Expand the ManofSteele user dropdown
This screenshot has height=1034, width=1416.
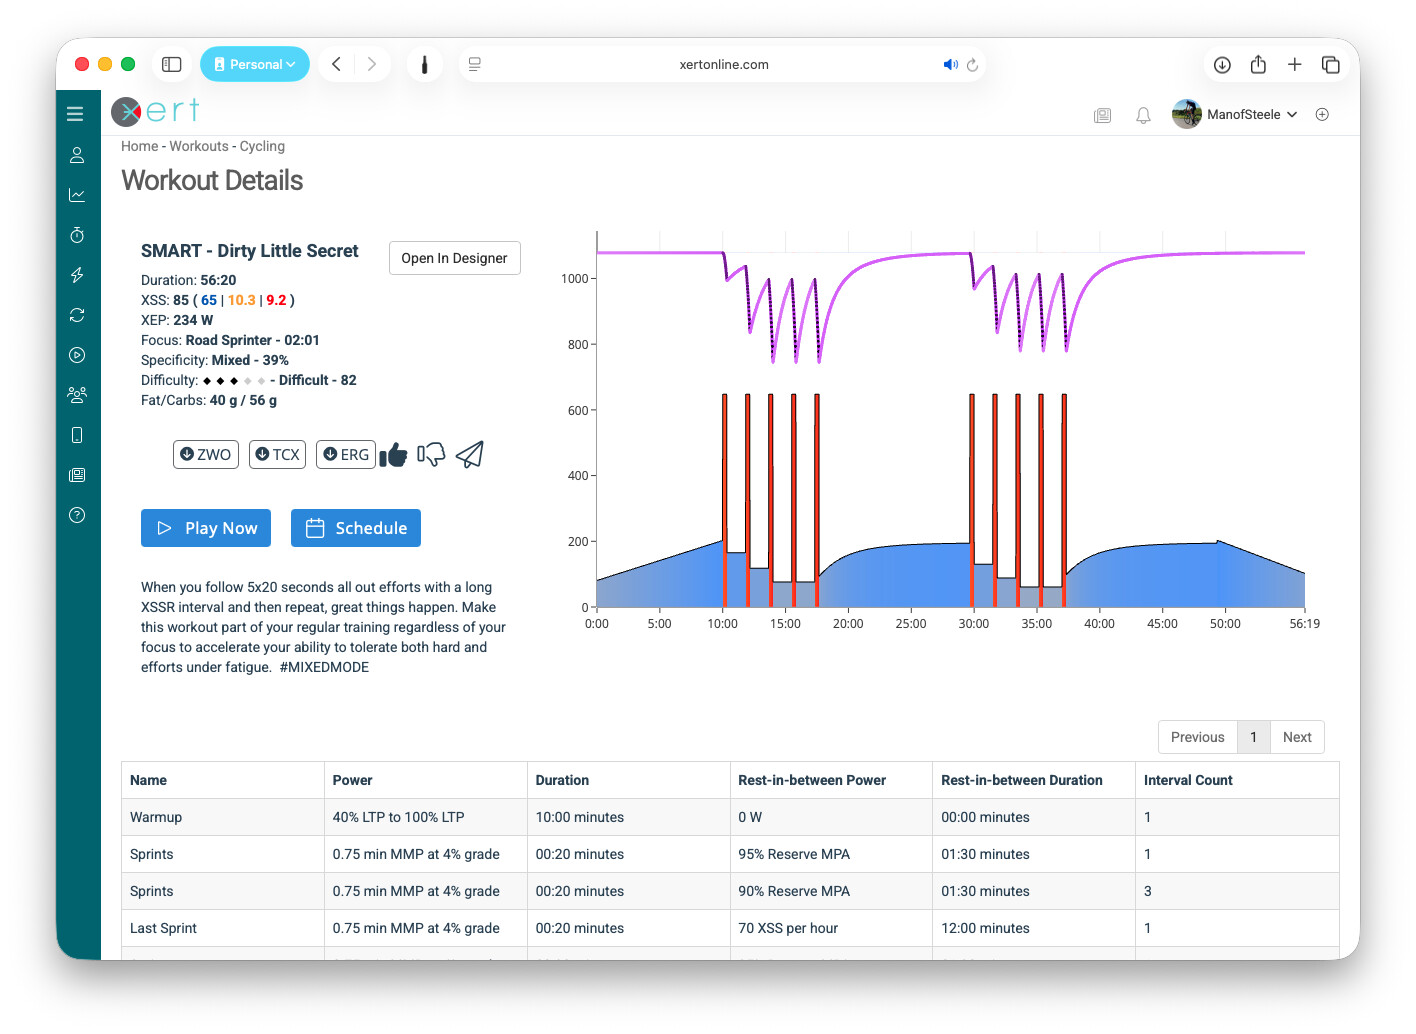[x=1249, y=115]
